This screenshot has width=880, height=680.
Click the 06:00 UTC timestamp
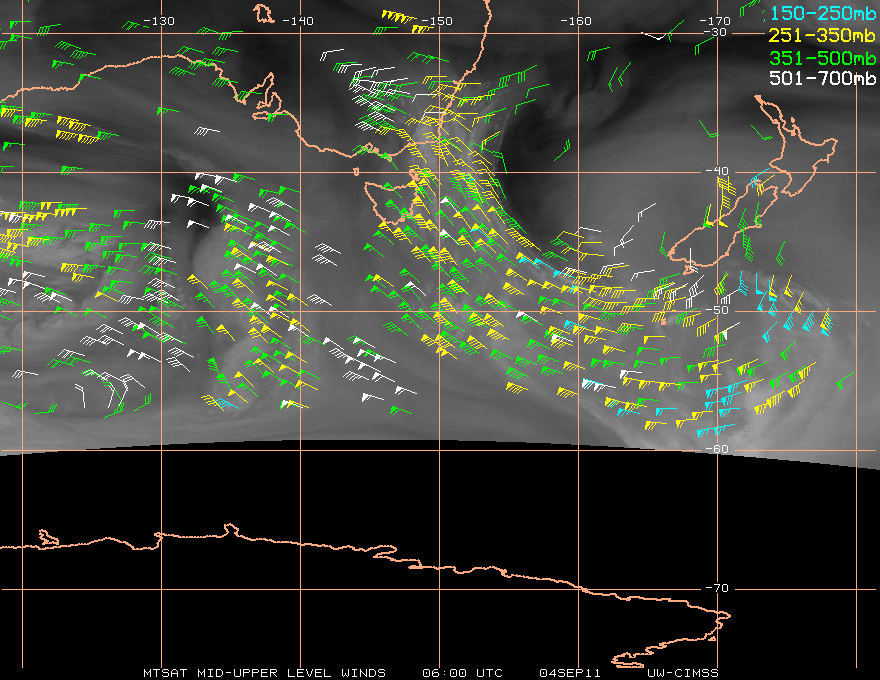pyautogui.click(x=463, y=672)
